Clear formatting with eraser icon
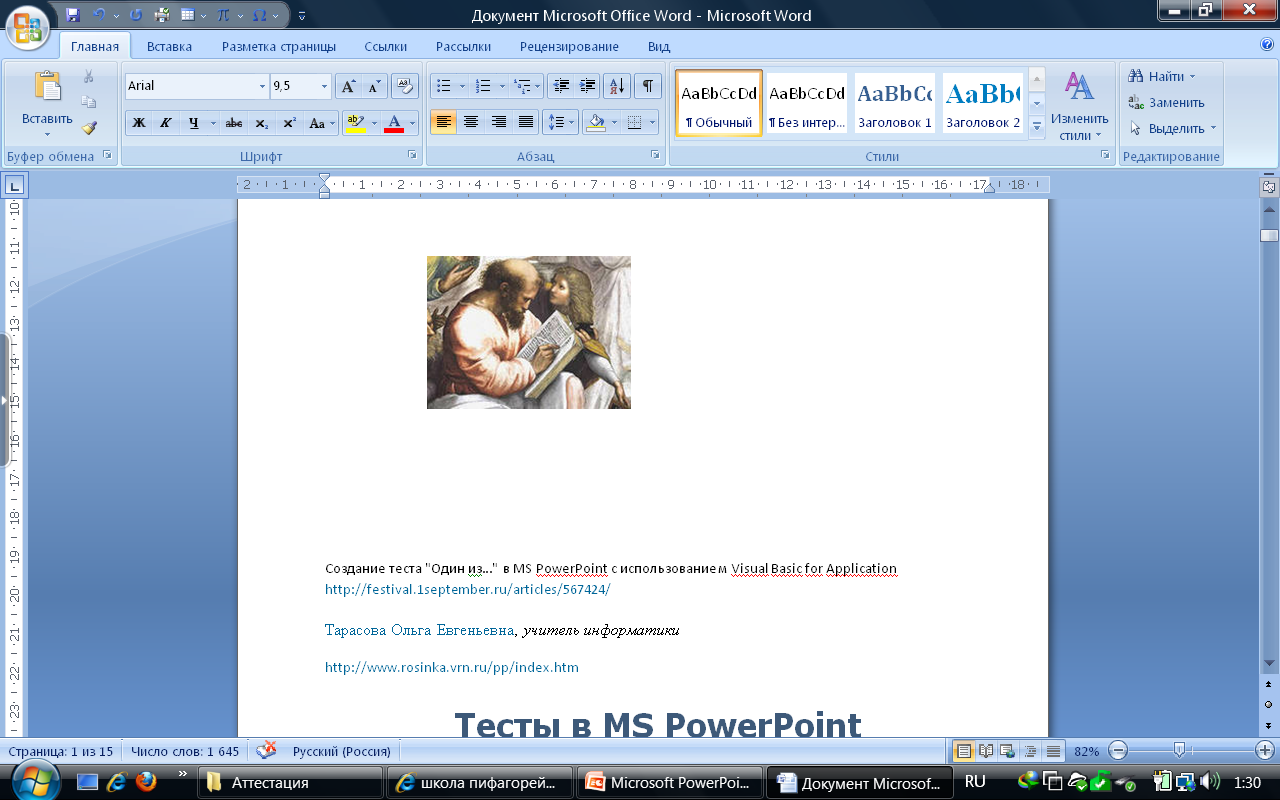 click(405, 86)
